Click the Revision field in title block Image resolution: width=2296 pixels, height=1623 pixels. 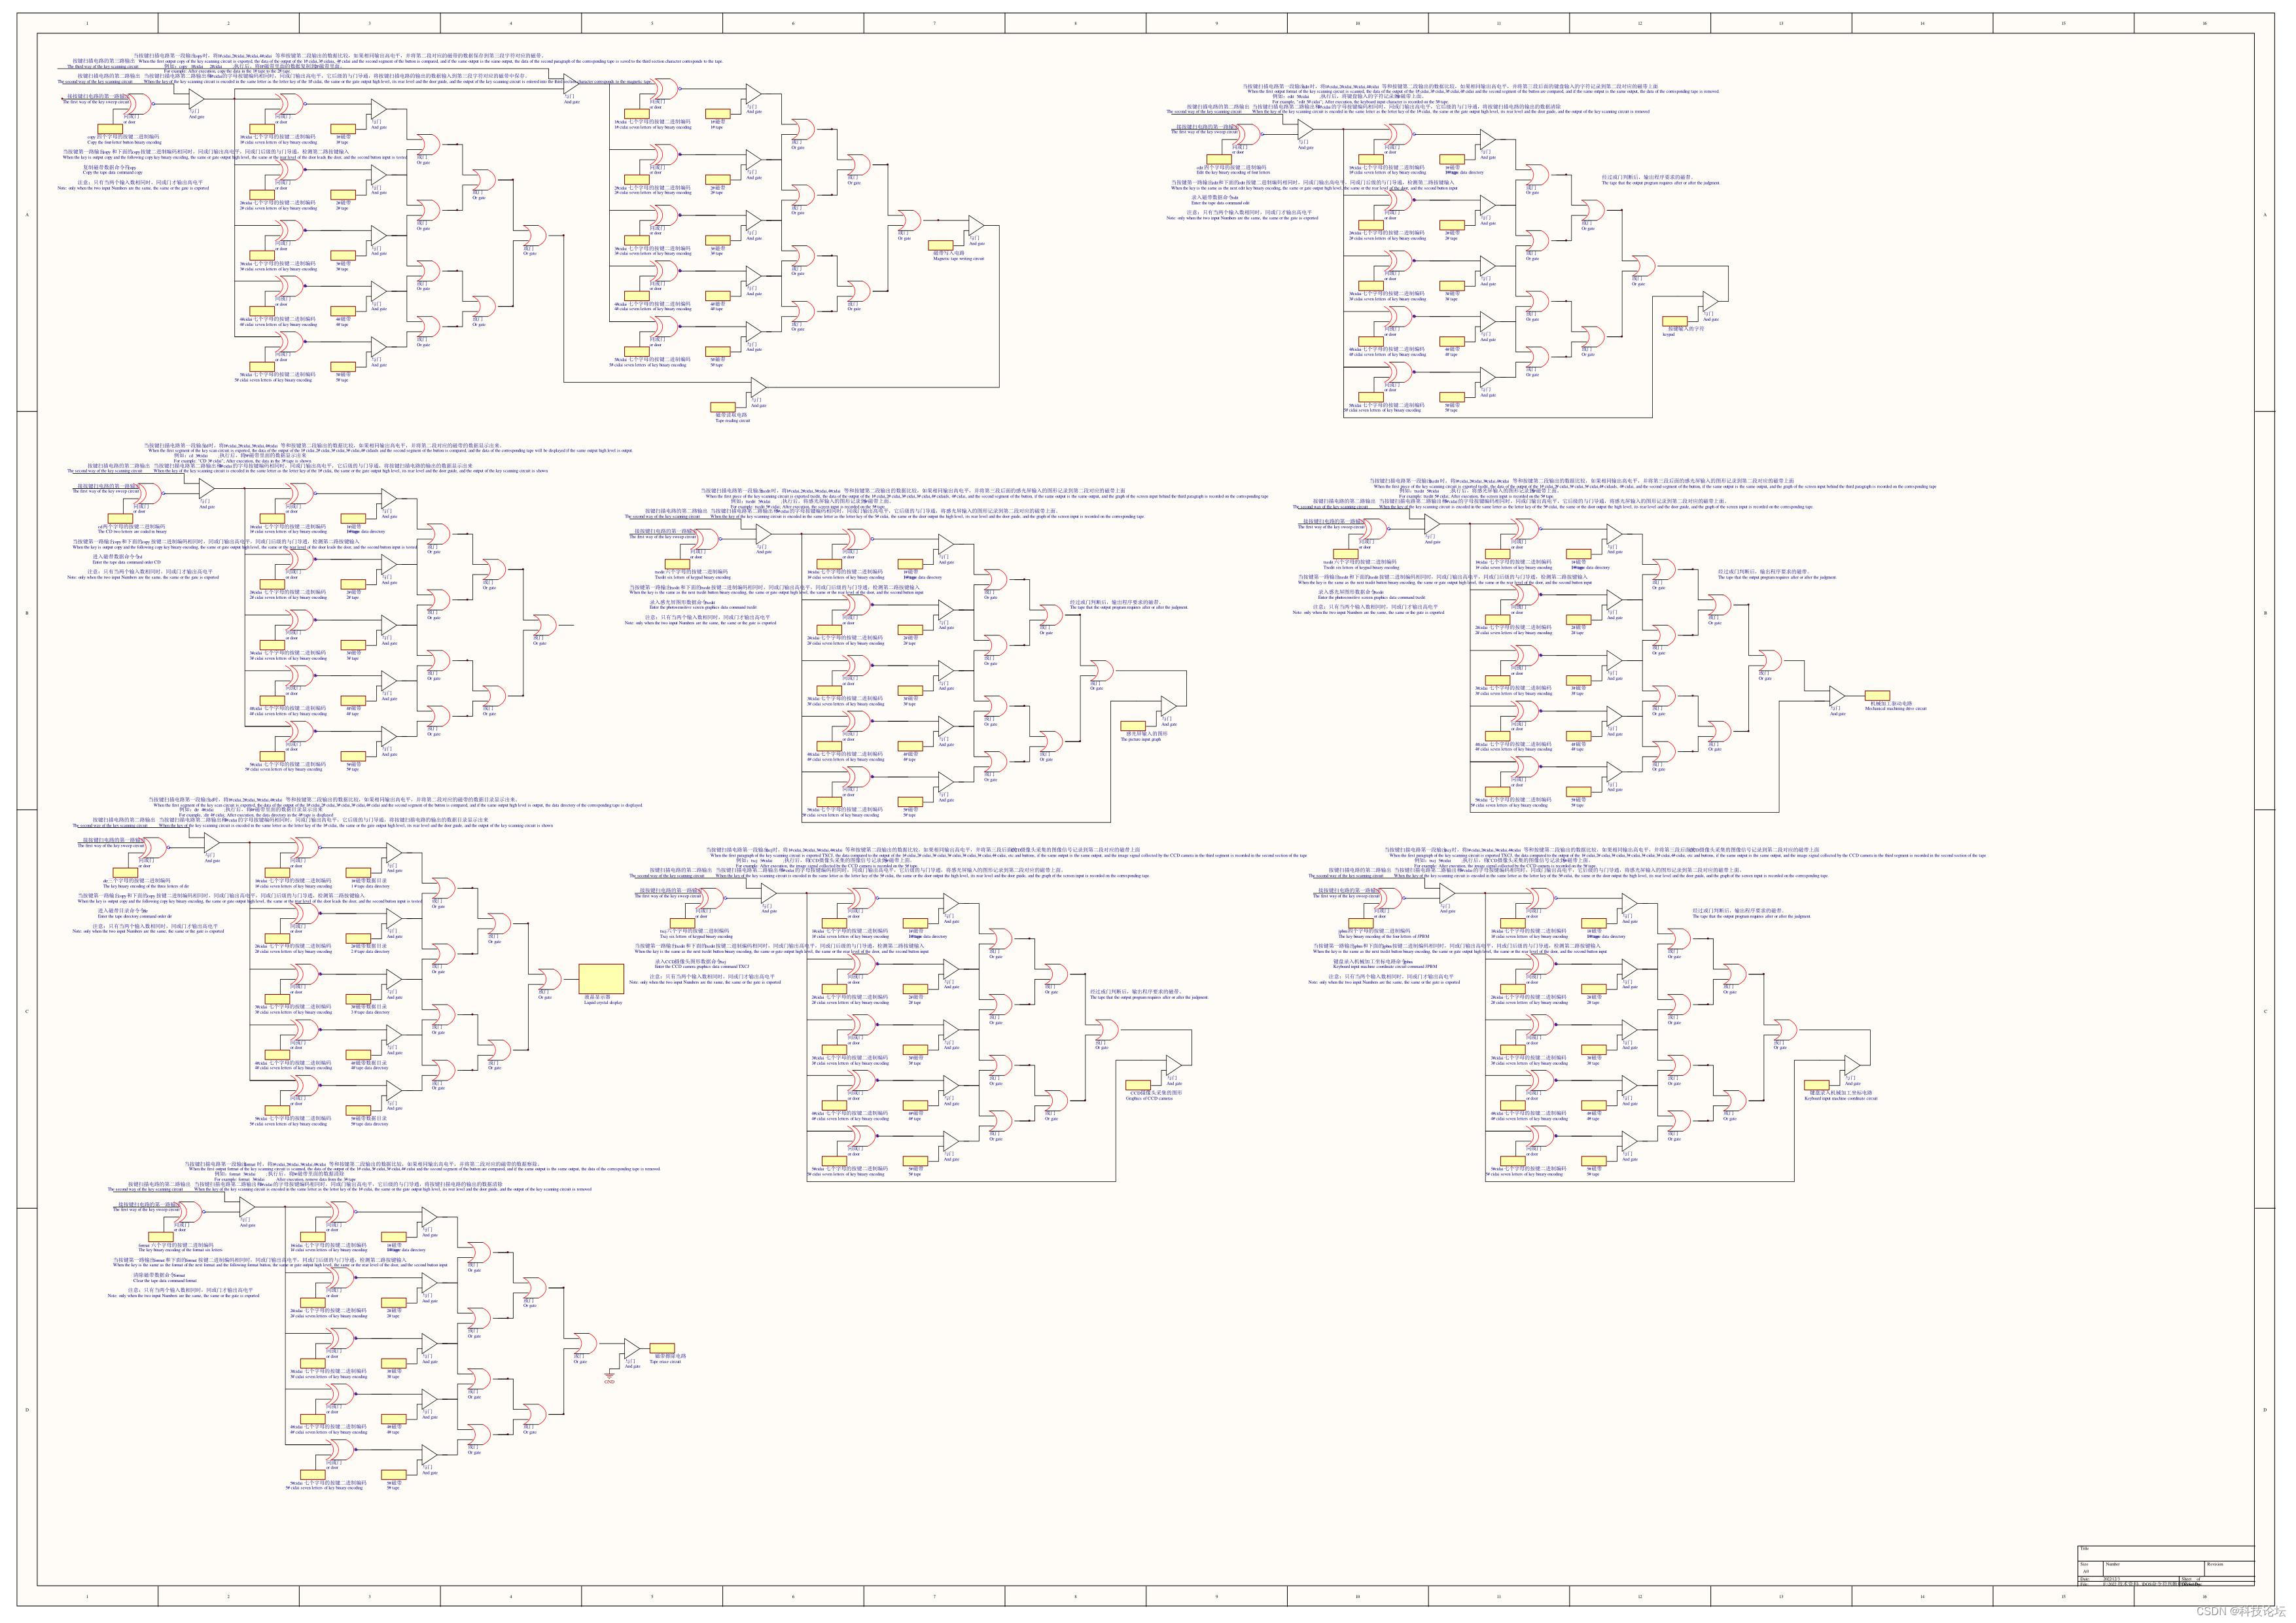(2229, 1569)
